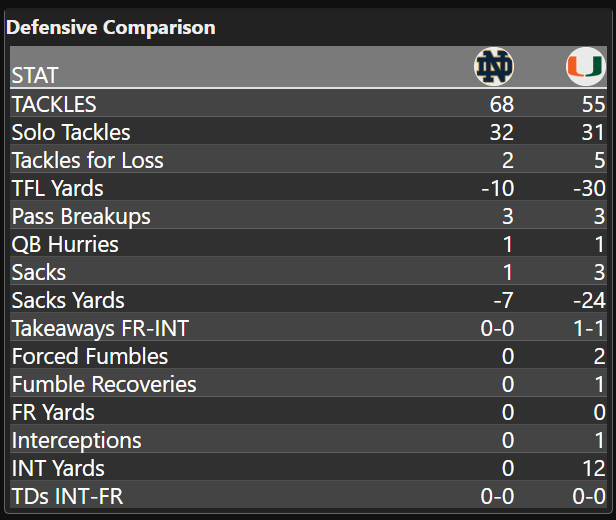This screenshot has width=616, height=520.
Task: Click the Solo Tackles row label
Action: pos(71,132)
